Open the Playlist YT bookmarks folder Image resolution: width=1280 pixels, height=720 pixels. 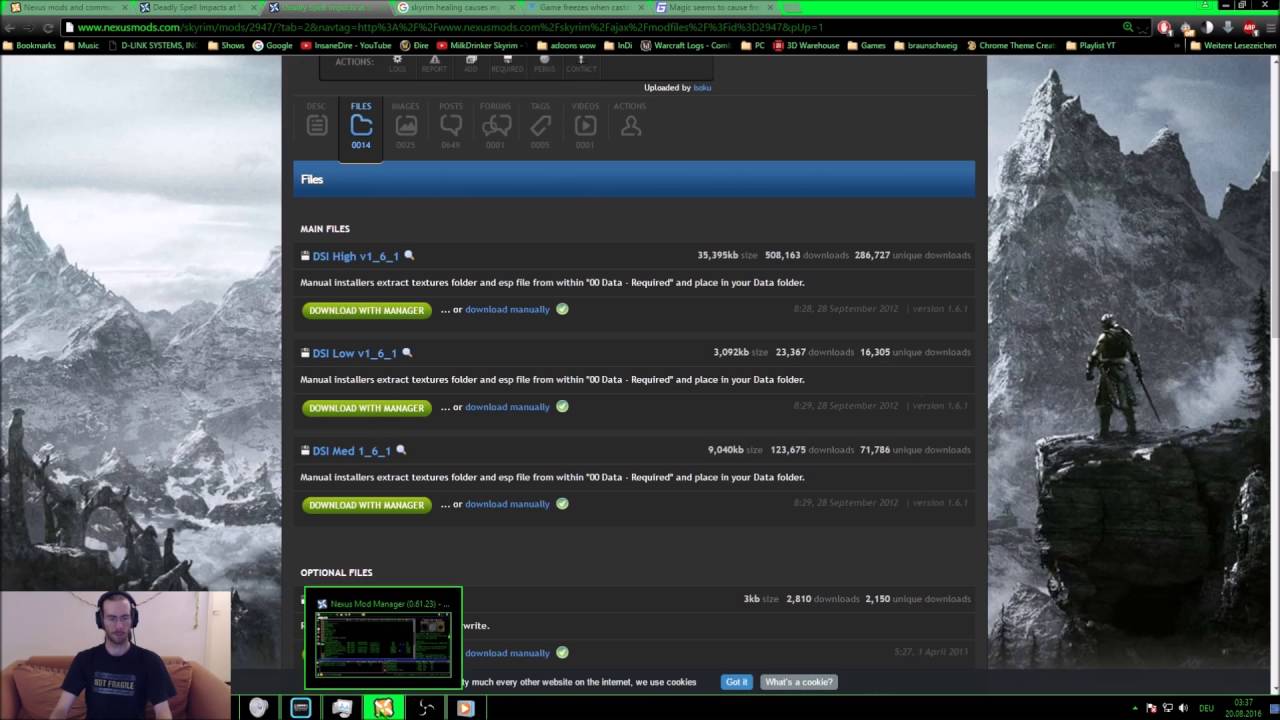point(1090,45)
